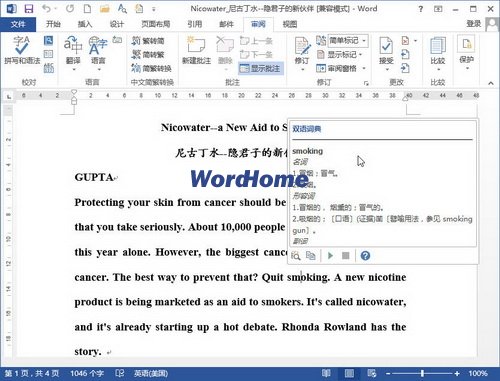This screenshot has width=500, height=381.
Task: Switch to the 邮件 tab
Action: click(x=227, y=24)
